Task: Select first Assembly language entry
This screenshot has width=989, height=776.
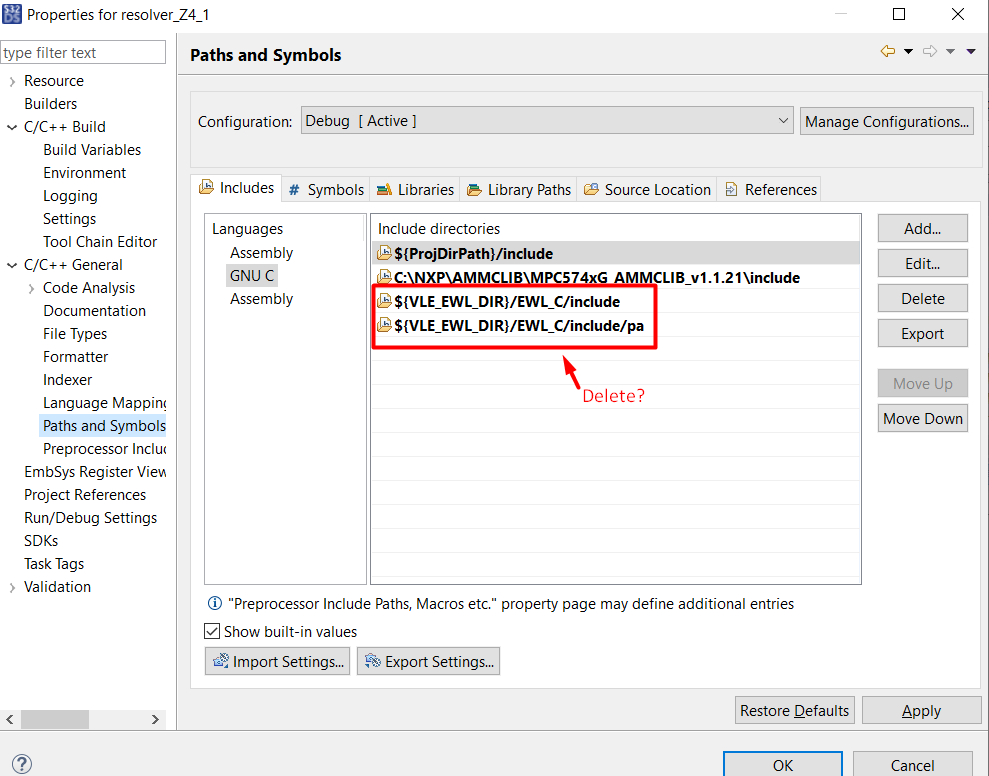Action: click(261, 252)
